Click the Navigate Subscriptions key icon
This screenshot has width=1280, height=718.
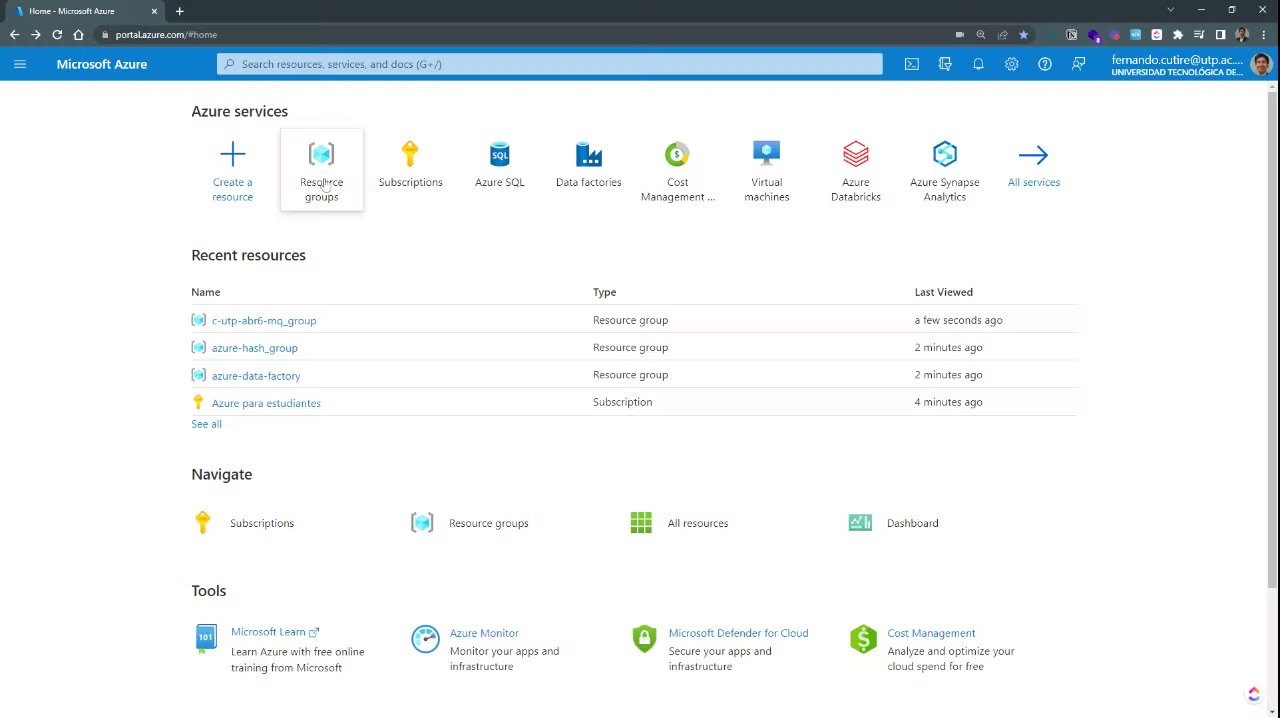point(203,522)
